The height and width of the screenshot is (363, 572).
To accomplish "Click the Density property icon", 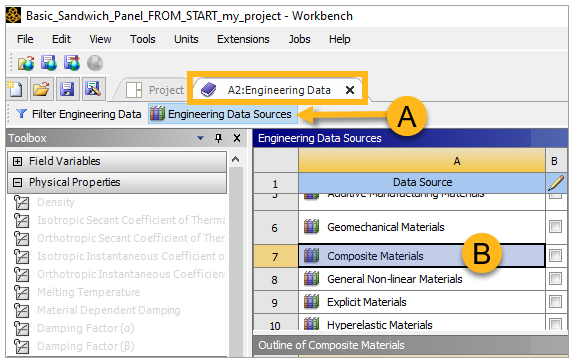I will pyautogui.click(x=22, y=202).
